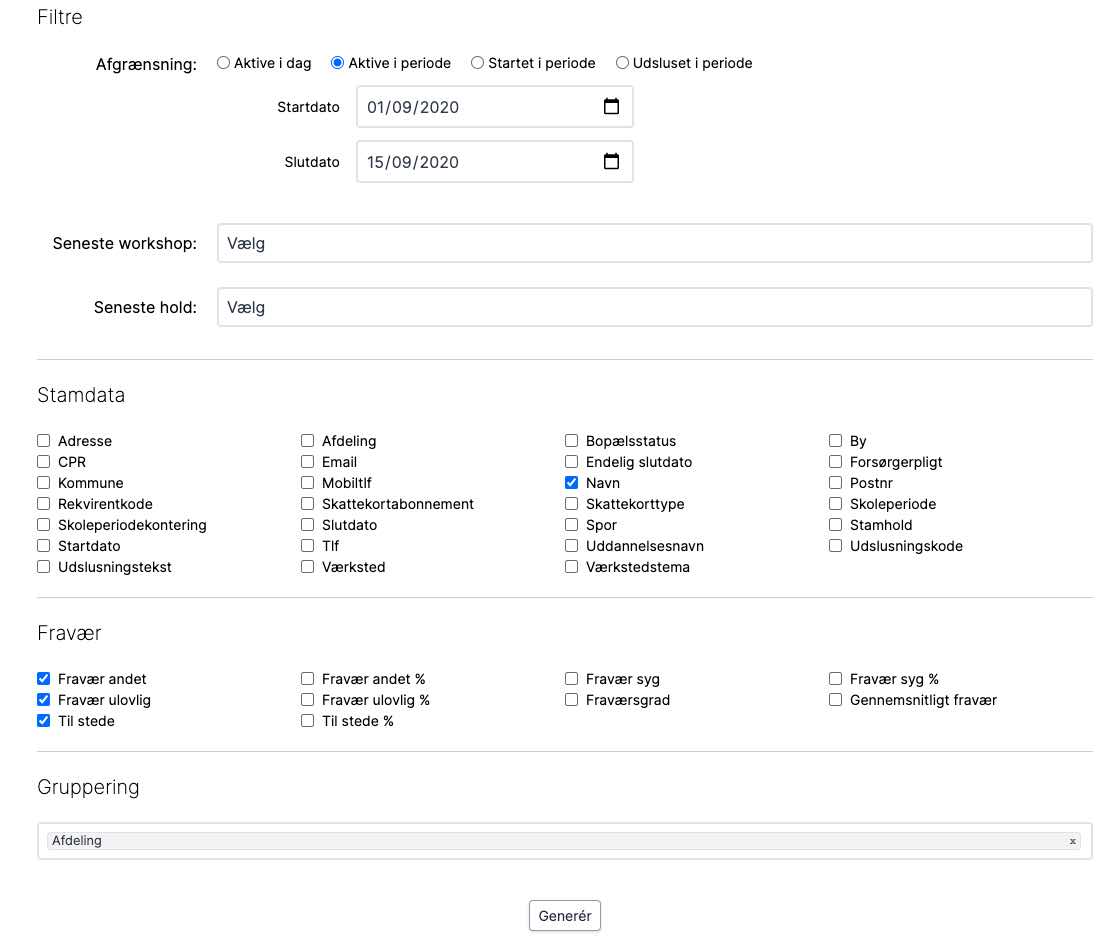Open the Gruppering multi-select field
This screenshot has height=937, width=1100.
pos(565,841)
